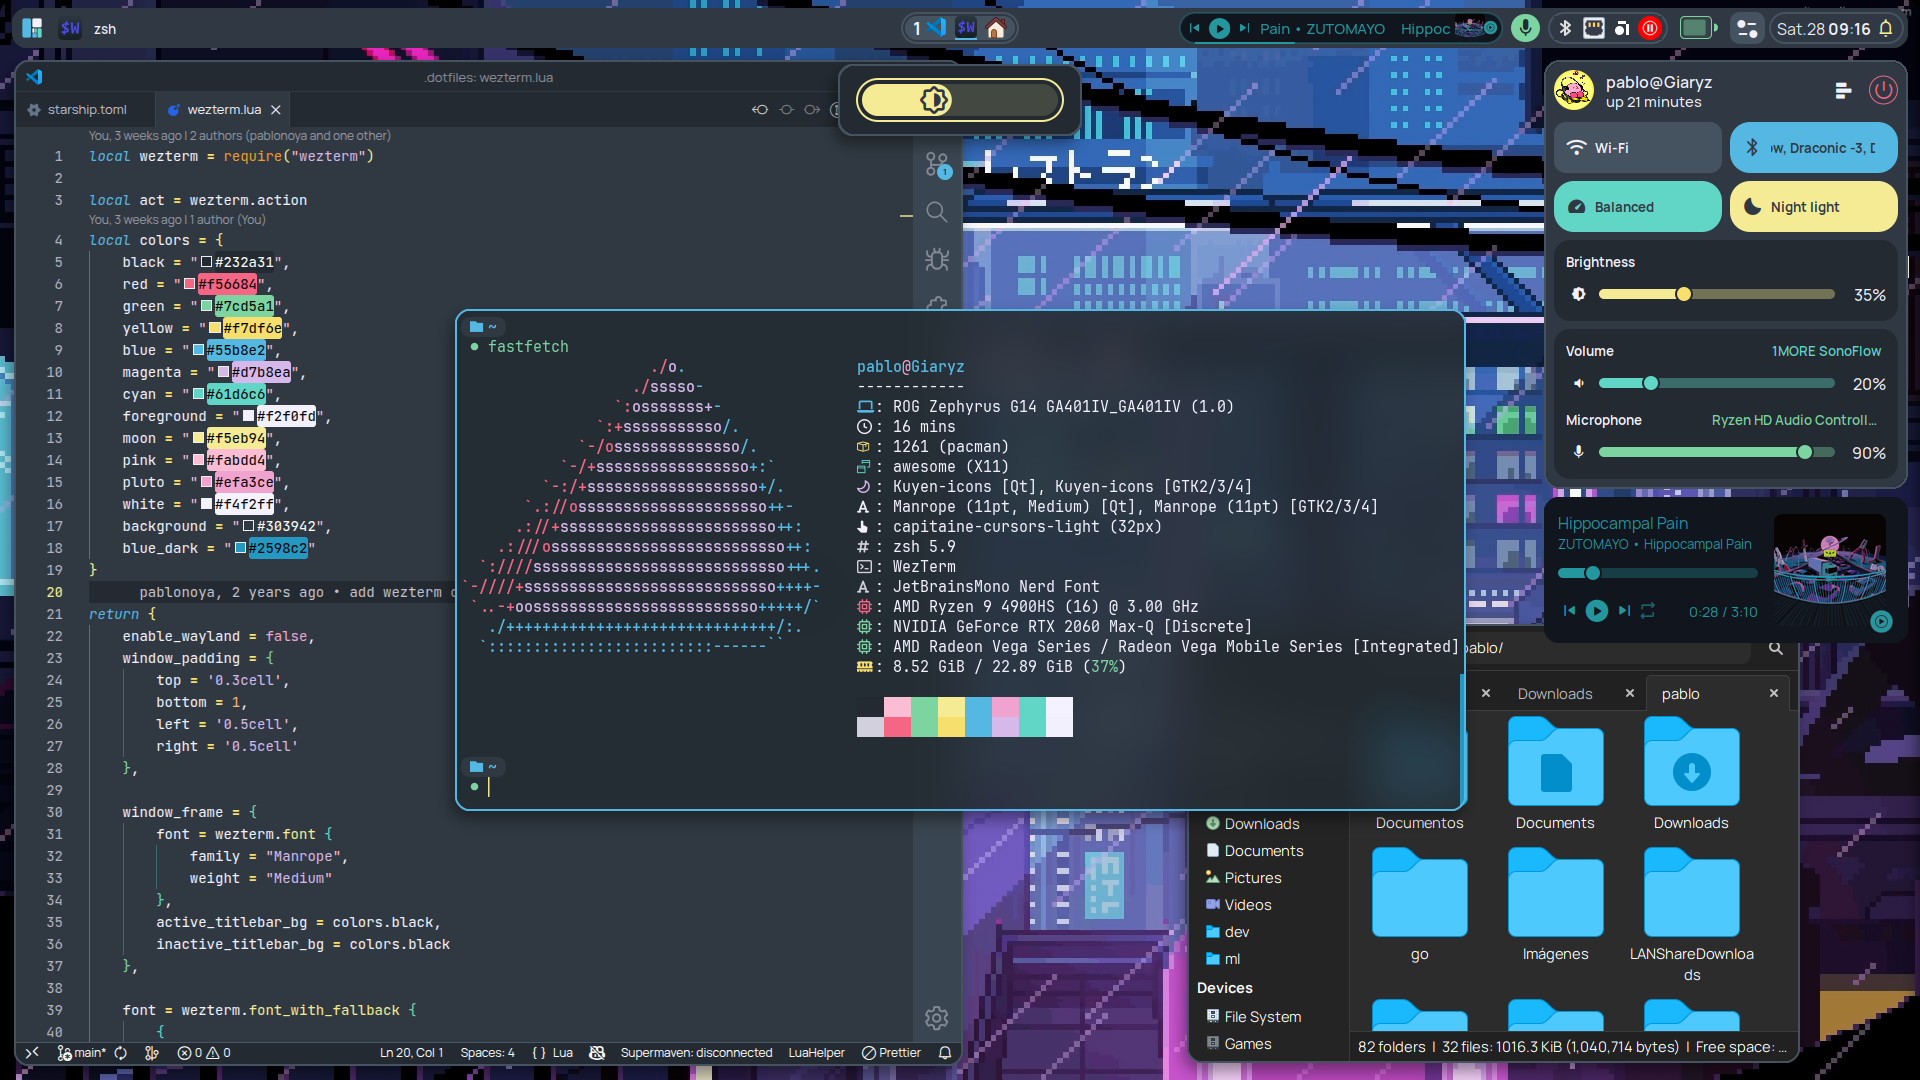
Task: Click the green microphone icon in the top bar
Action: [1525, 28]
